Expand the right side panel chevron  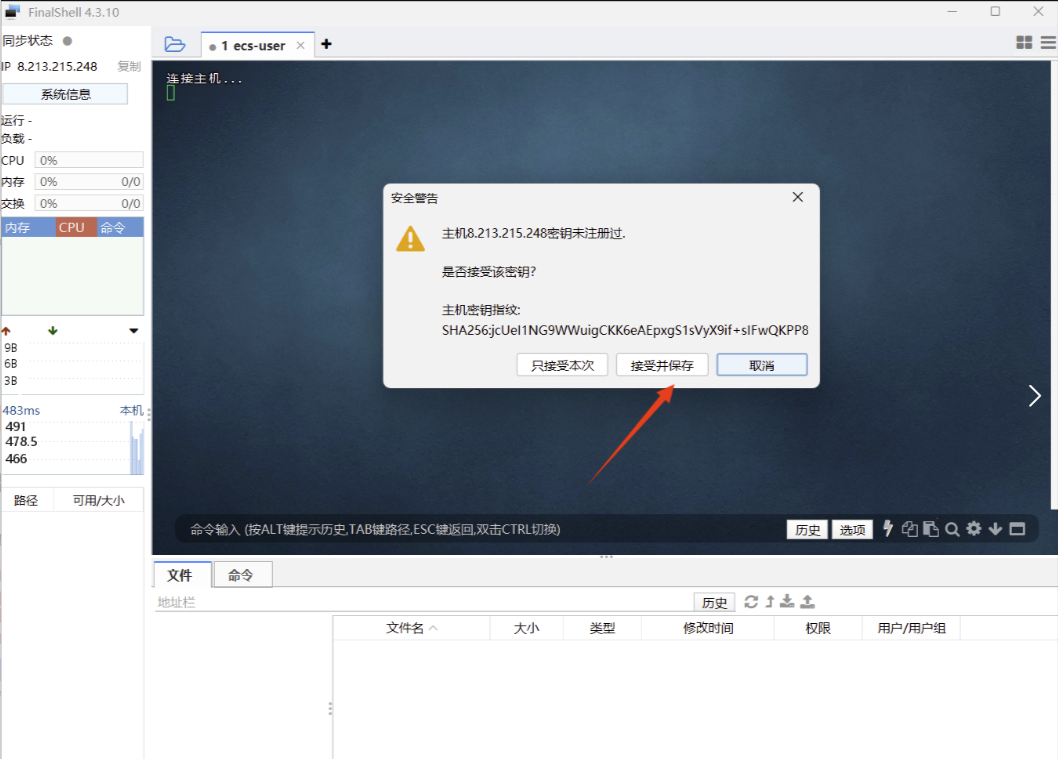point(1035,396)
